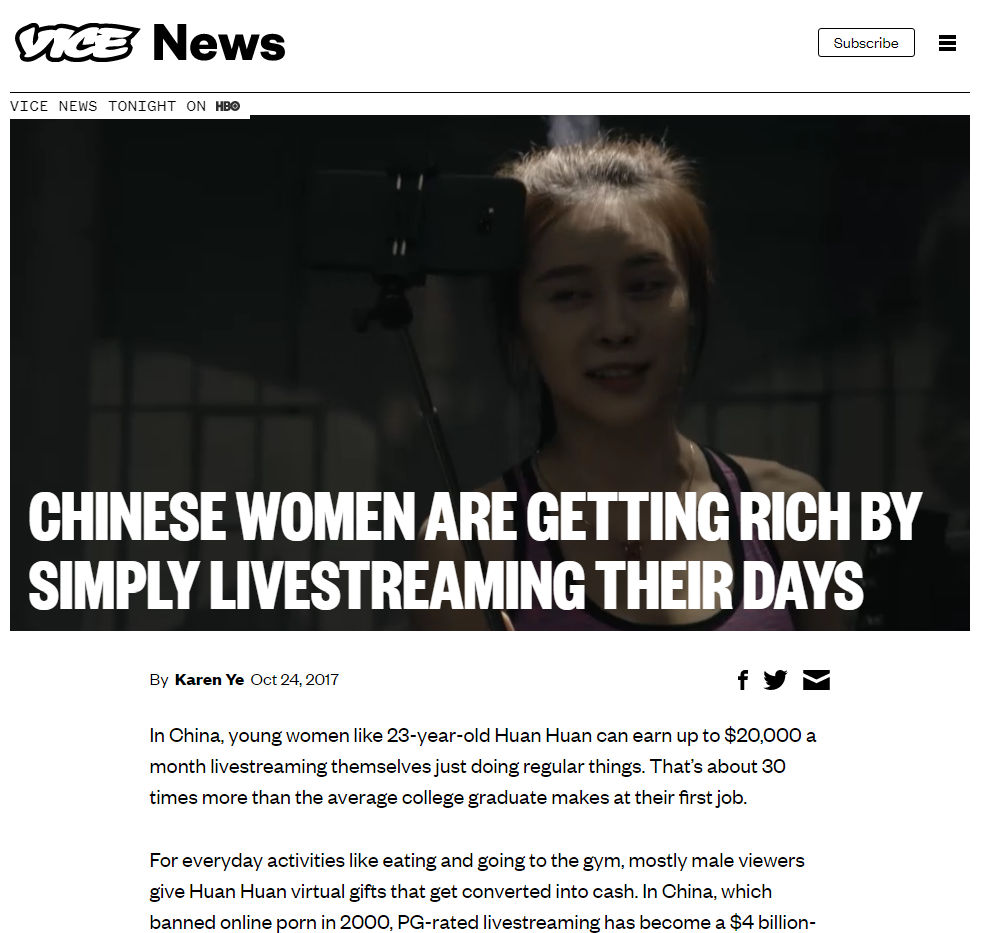Click the HBO logo in section label
Viewport: 993px width, 933px height.
pyautogui.click(x=228, y=106)
